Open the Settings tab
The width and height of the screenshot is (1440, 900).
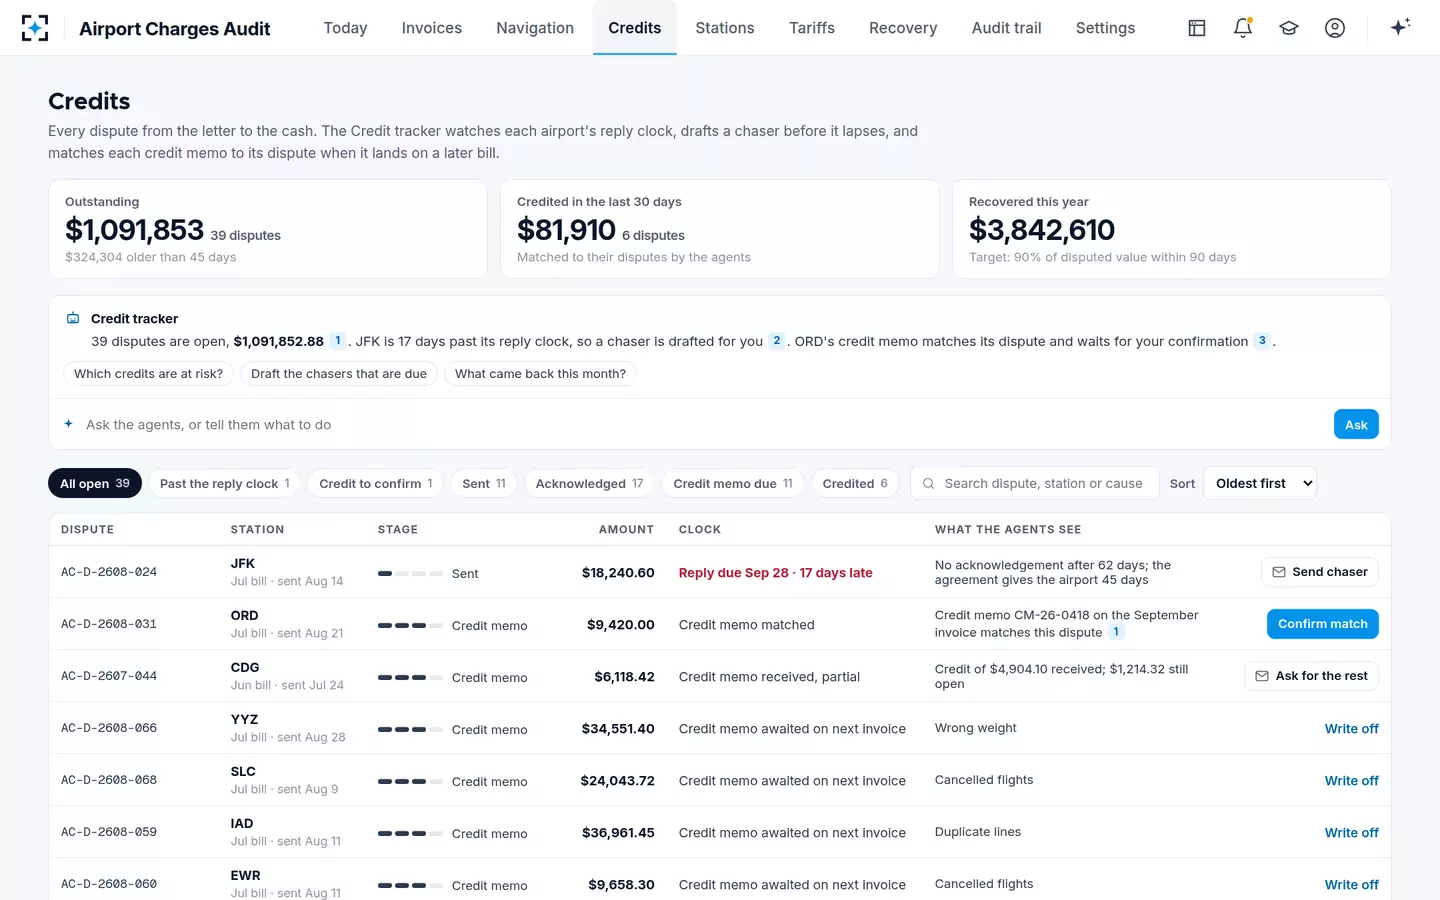(1105, 28)
